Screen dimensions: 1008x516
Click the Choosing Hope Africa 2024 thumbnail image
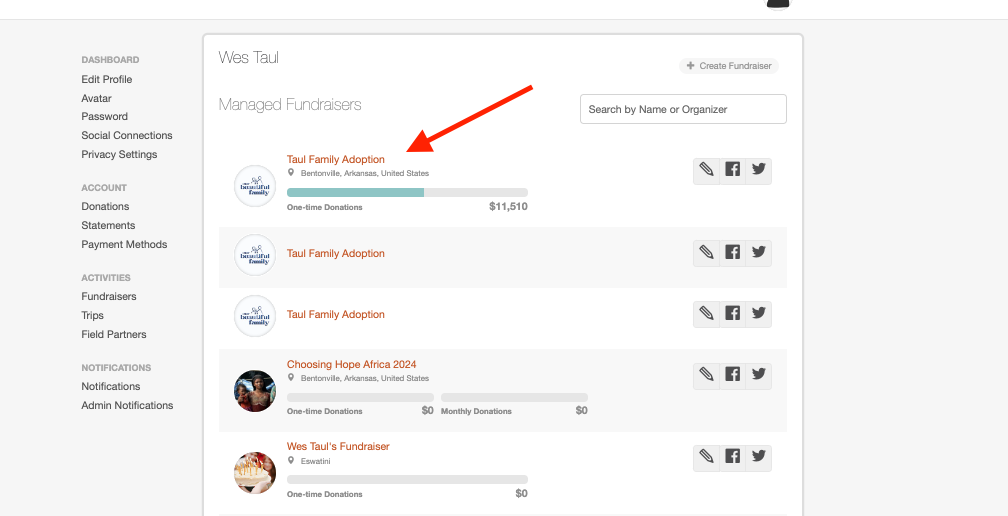(255, 391)
